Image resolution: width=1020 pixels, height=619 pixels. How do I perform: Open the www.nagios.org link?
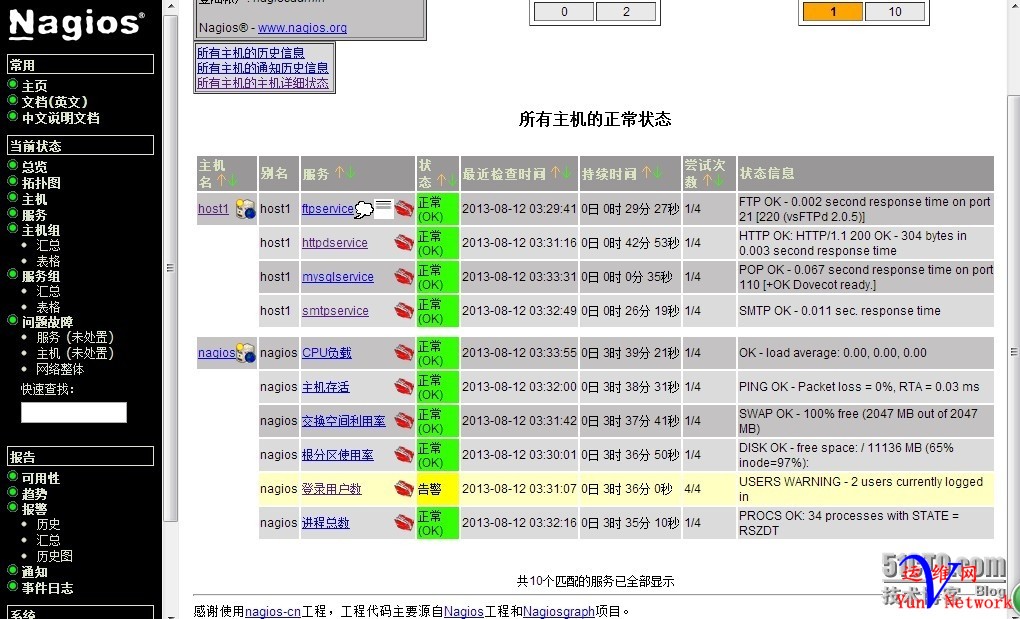click(x=302, y=28)
